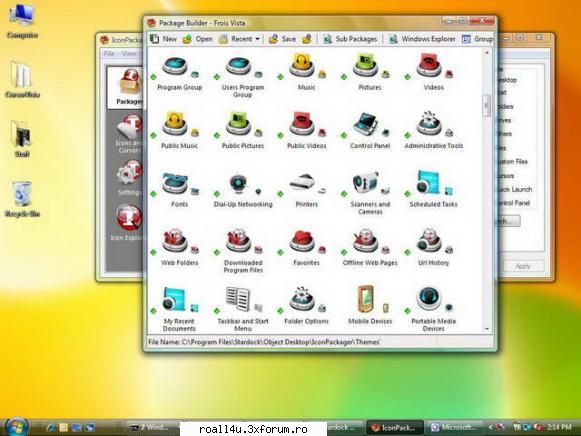The width and height of the screenshot is (581, 436).
Task: Click New in Package Builder toolbar
Action: tap(163, 39)
